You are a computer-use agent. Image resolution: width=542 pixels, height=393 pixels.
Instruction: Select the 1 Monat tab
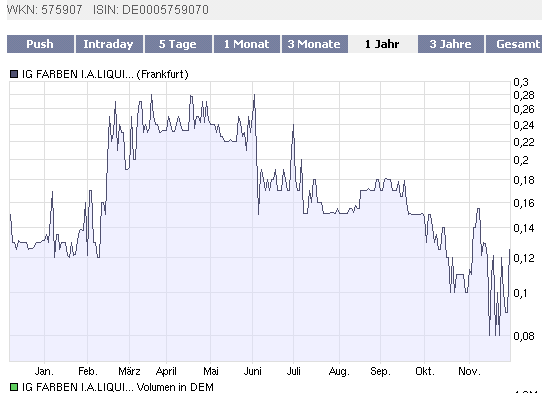point(246,44)
